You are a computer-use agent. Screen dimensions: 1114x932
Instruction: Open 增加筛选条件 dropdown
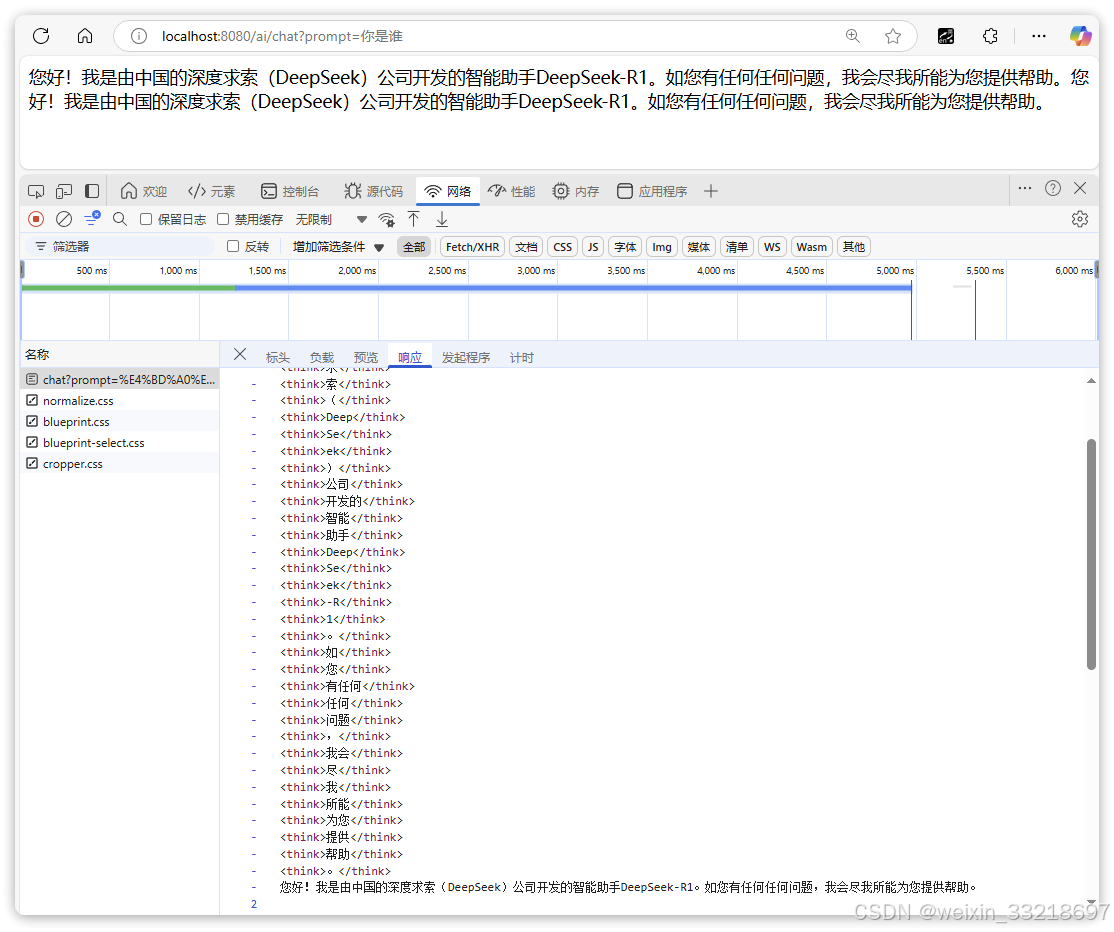[338, 247]
